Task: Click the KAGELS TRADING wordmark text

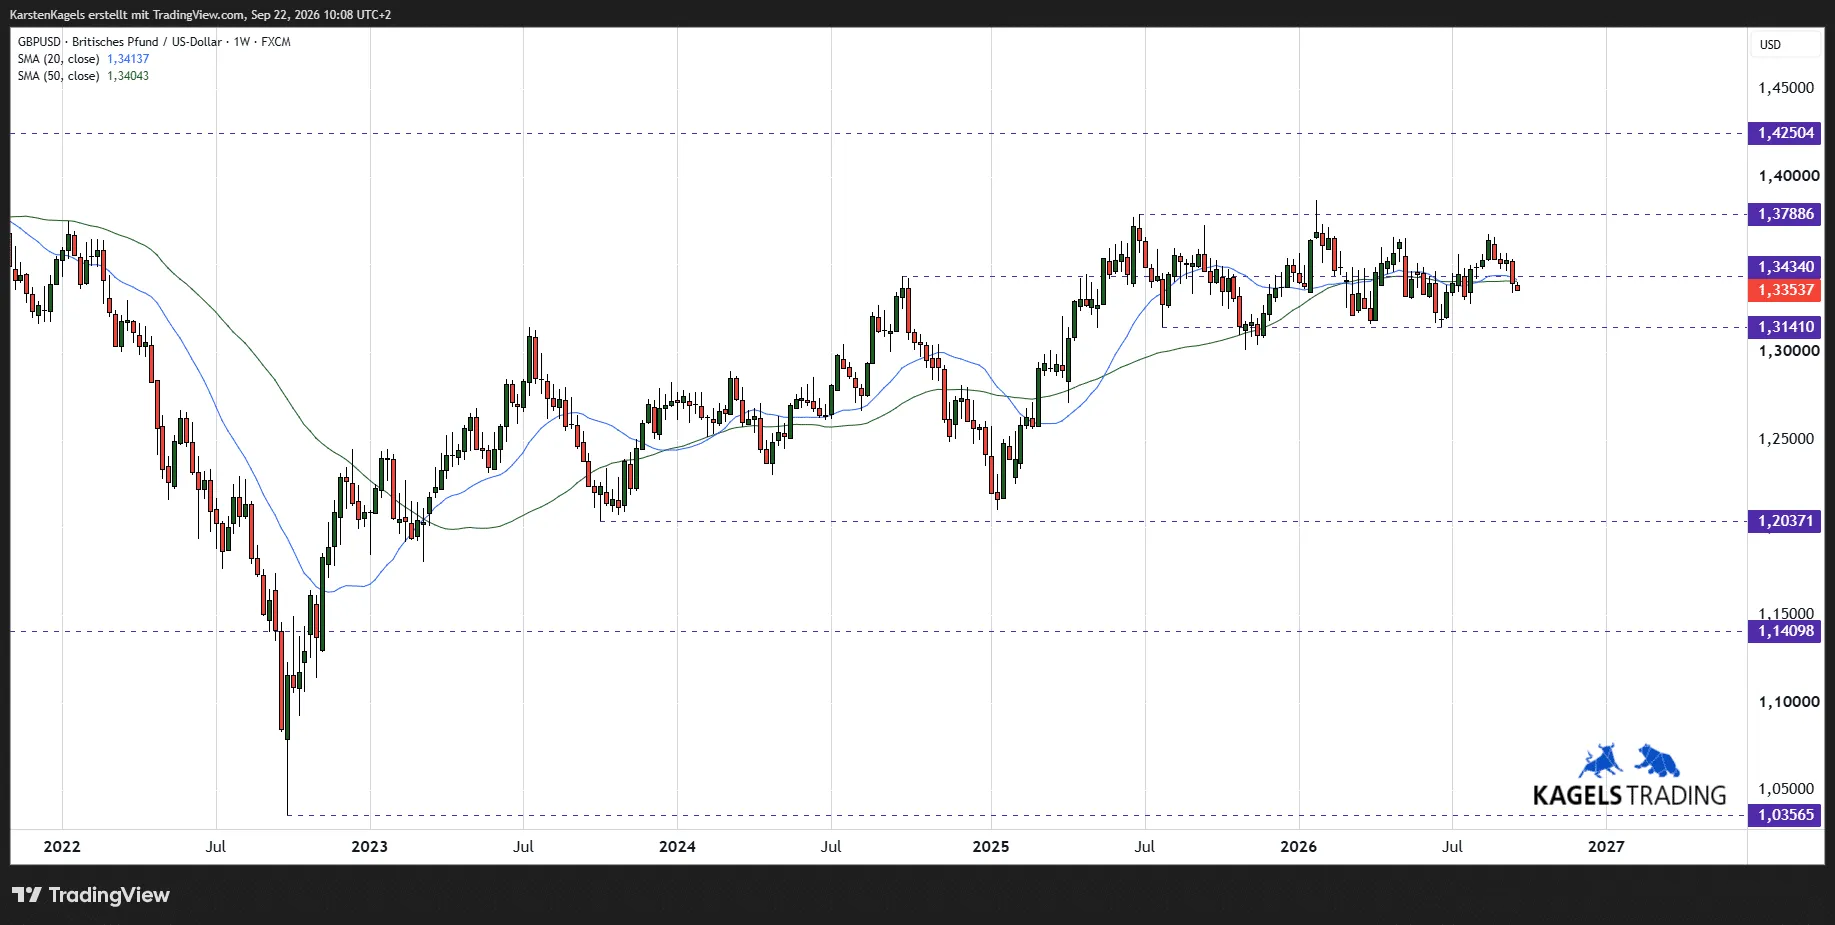Action: (x=1629, y=796)
